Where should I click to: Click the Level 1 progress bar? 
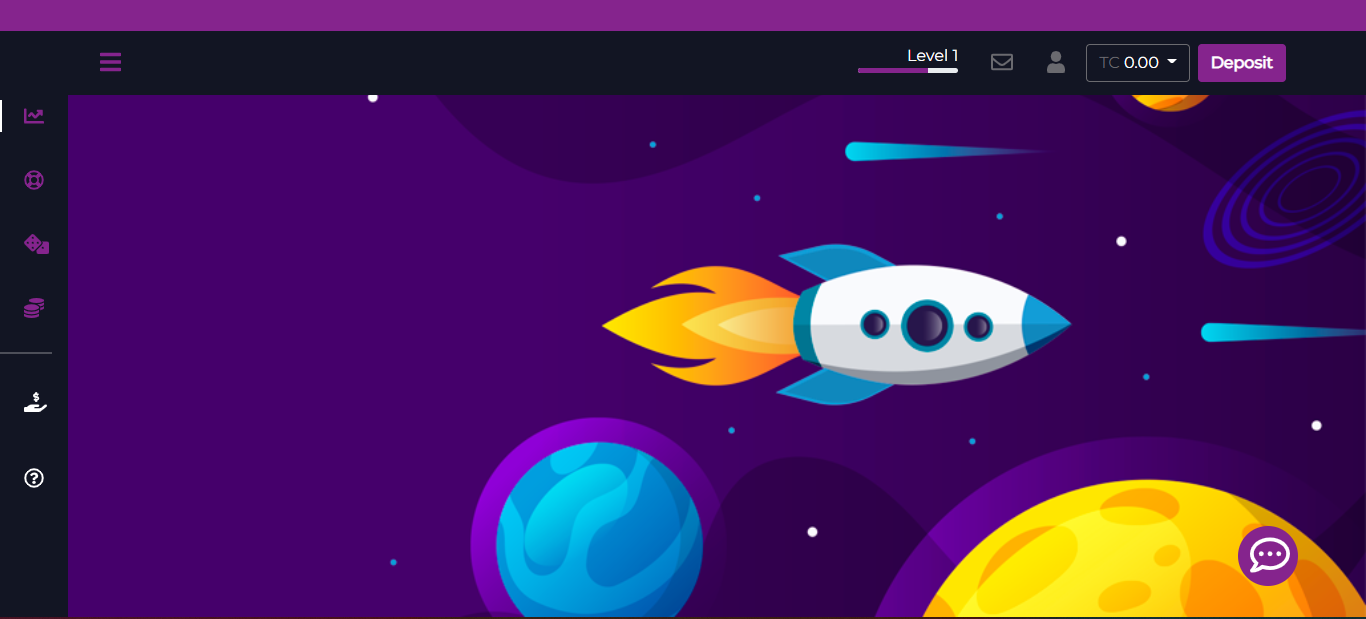click(908, 70)
